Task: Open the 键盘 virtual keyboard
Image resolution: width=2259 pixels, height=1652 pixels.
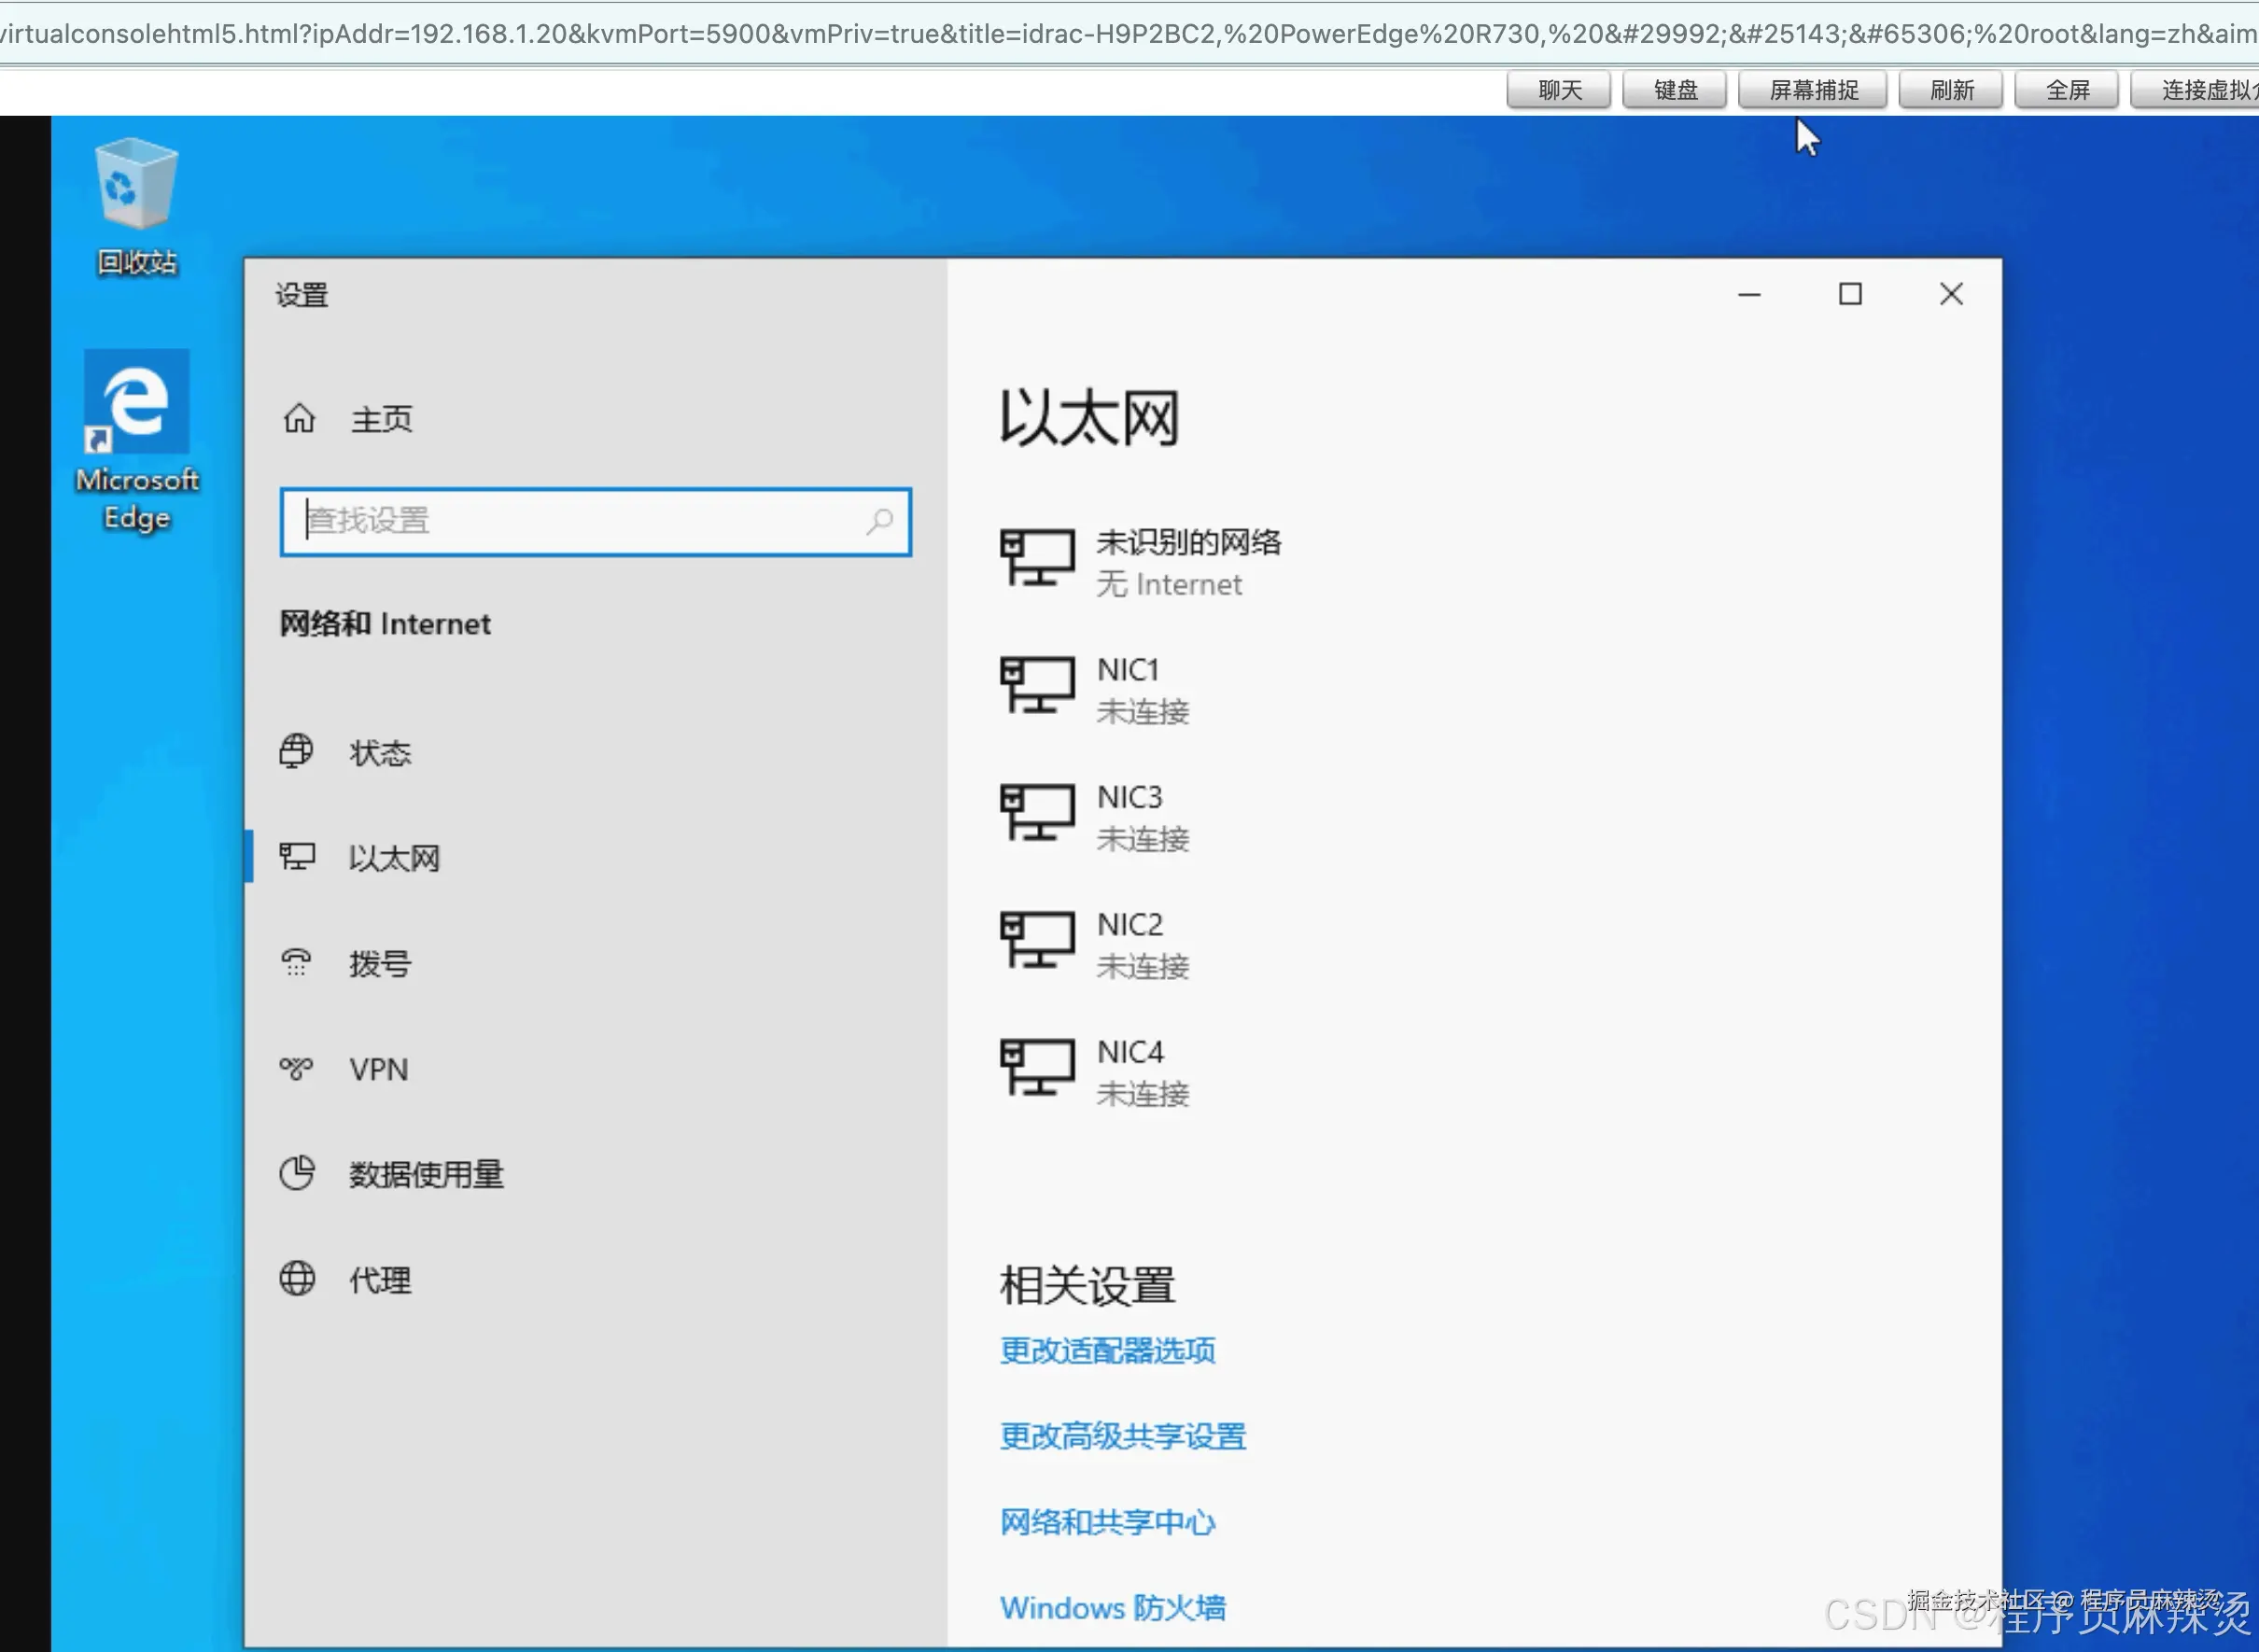Action: click(1674, 90)
